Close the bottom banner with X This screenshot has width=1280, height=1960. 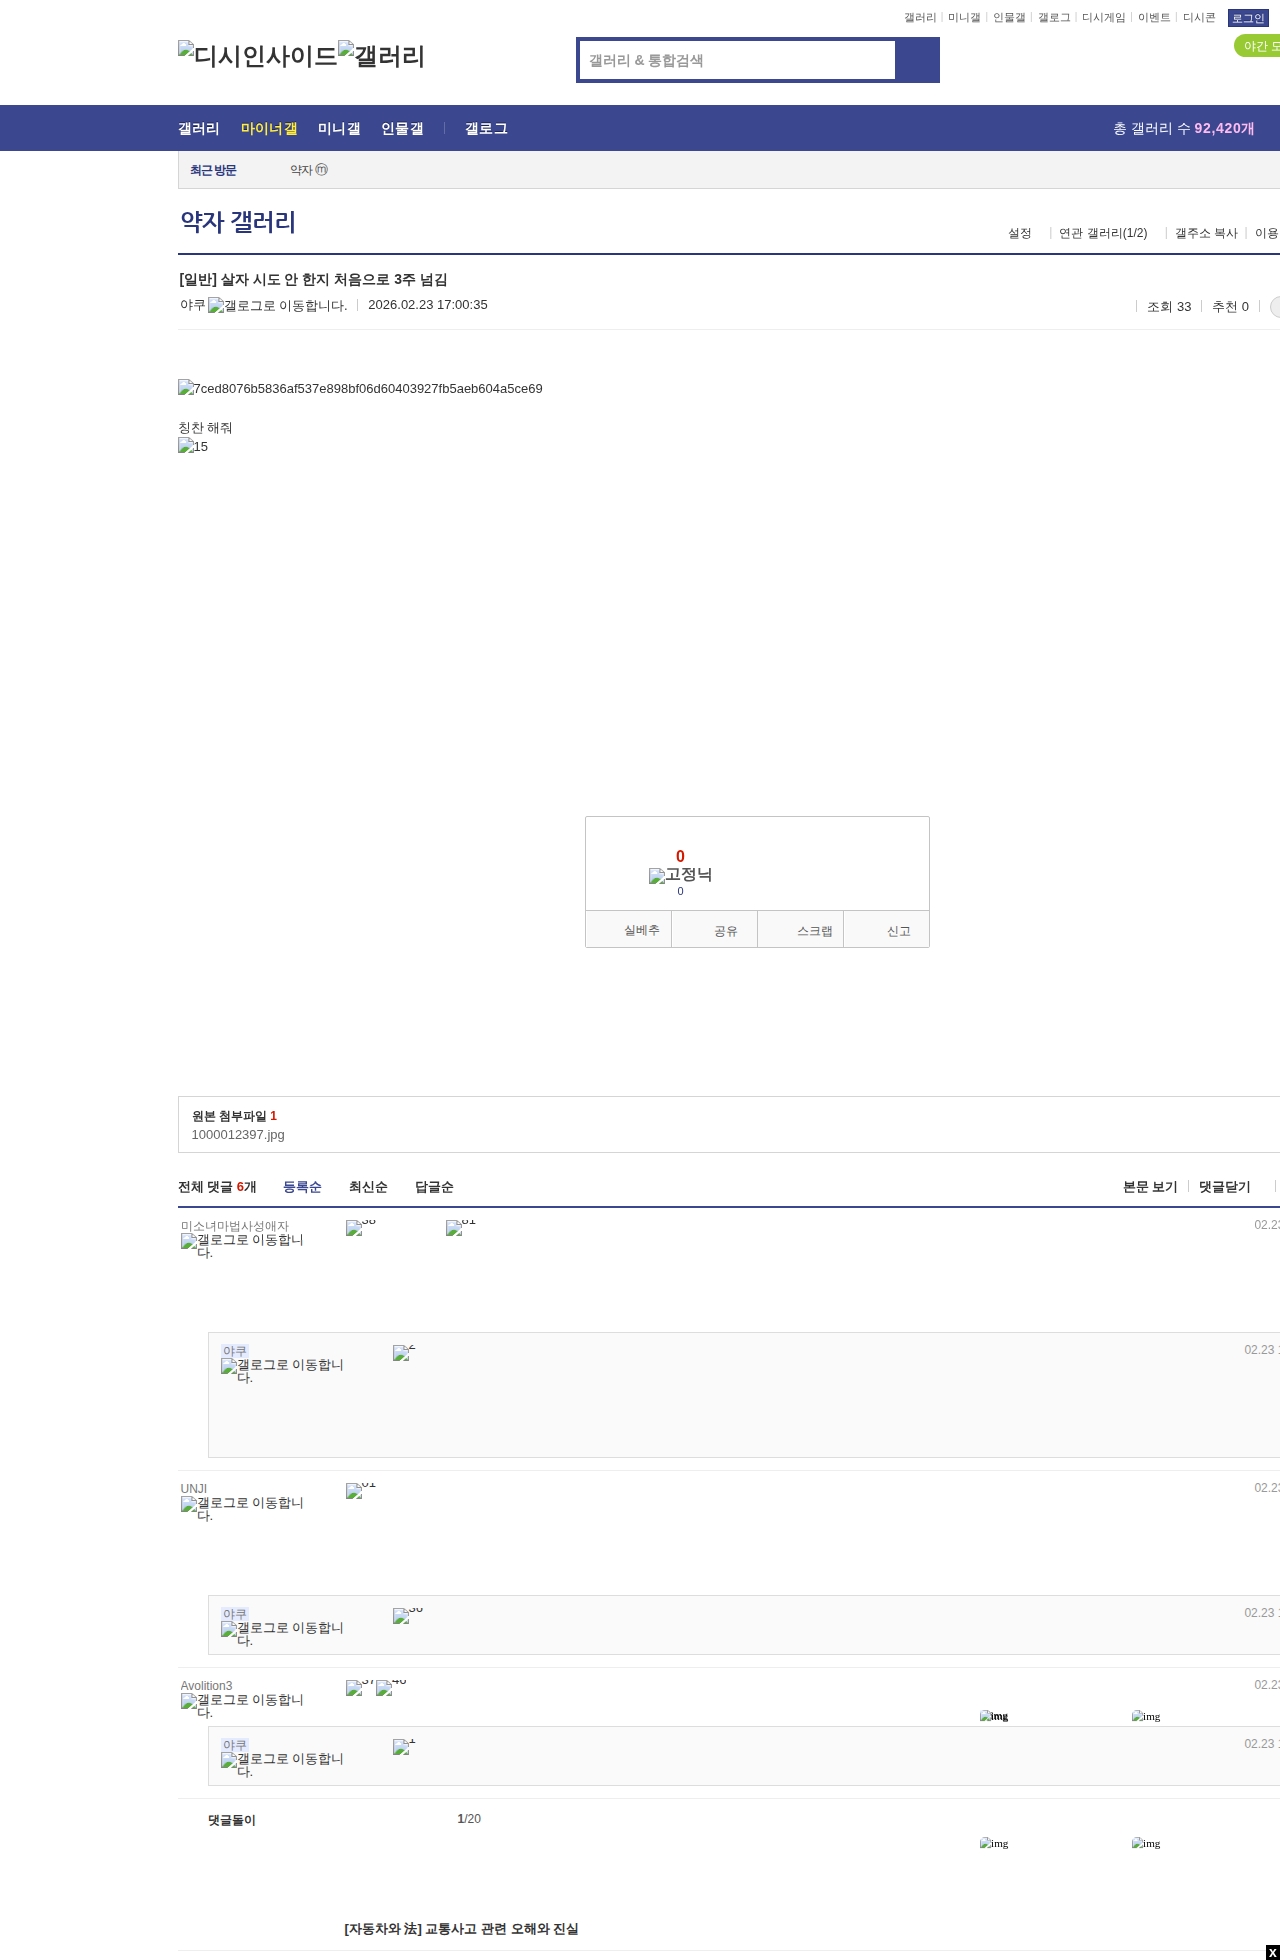tap(1272, 1953)
